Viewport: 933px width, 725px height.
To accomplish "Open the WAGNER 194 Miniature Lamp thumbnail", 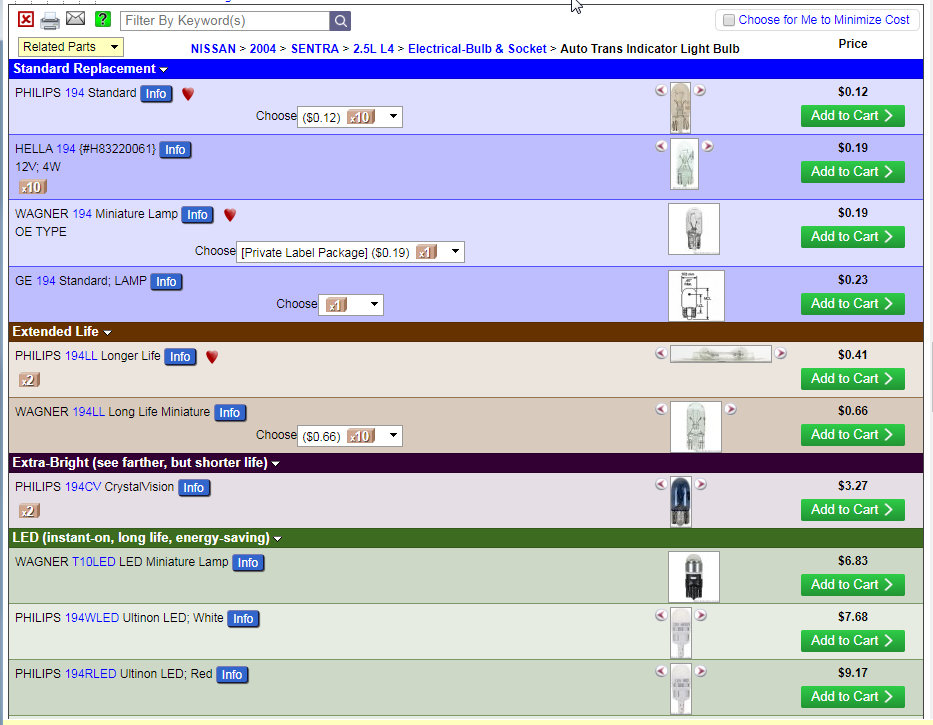I will [x=694, y=229].
